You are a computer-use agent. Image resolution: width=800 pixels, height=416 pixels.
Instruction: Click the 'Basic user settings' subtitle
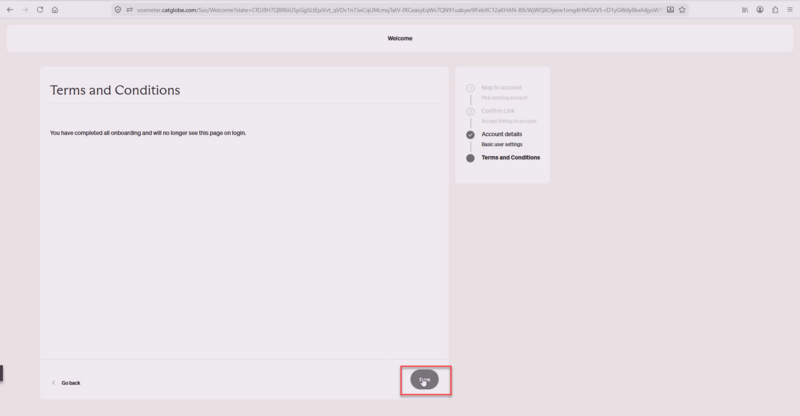[502, 144]
